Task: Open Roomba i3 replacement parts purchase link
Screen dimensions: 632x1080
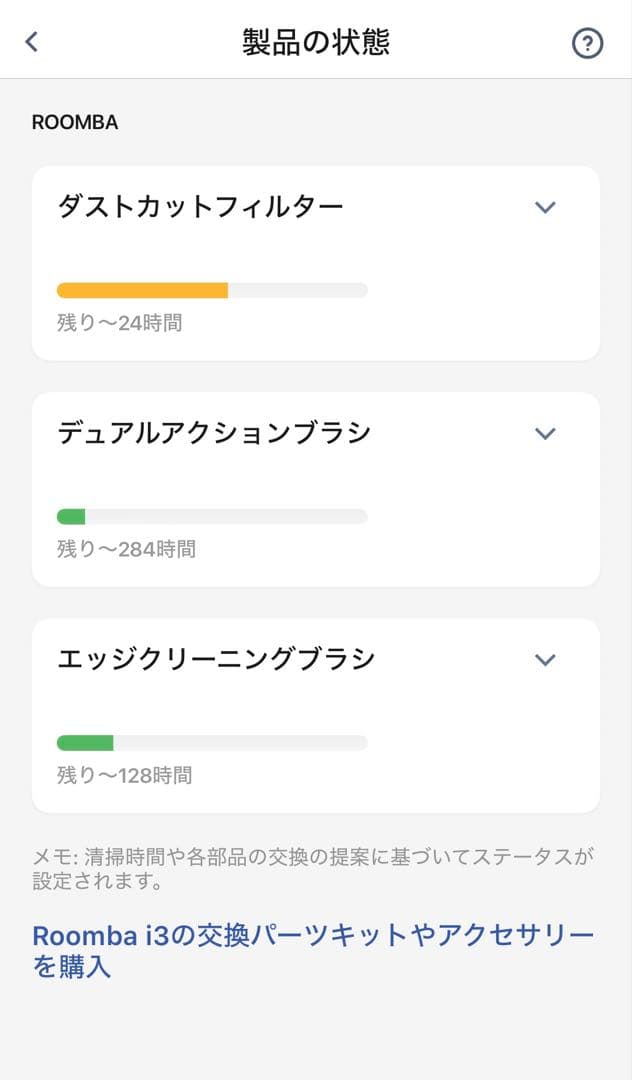Action: point(313,951)
